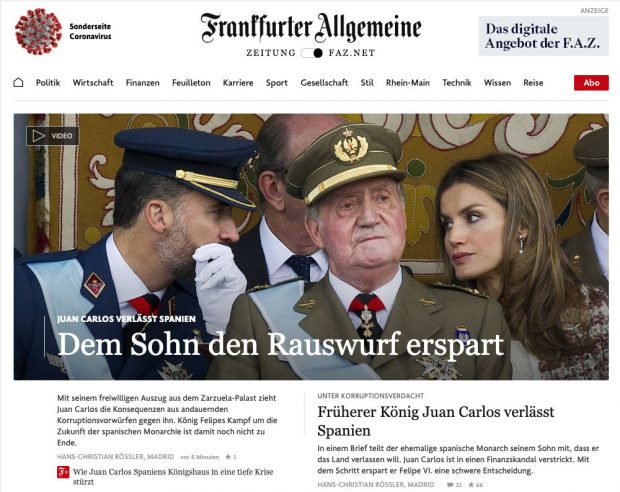Click the home icon in navigation bar
This screenshot has height=492, width=620.
[18, 83]
